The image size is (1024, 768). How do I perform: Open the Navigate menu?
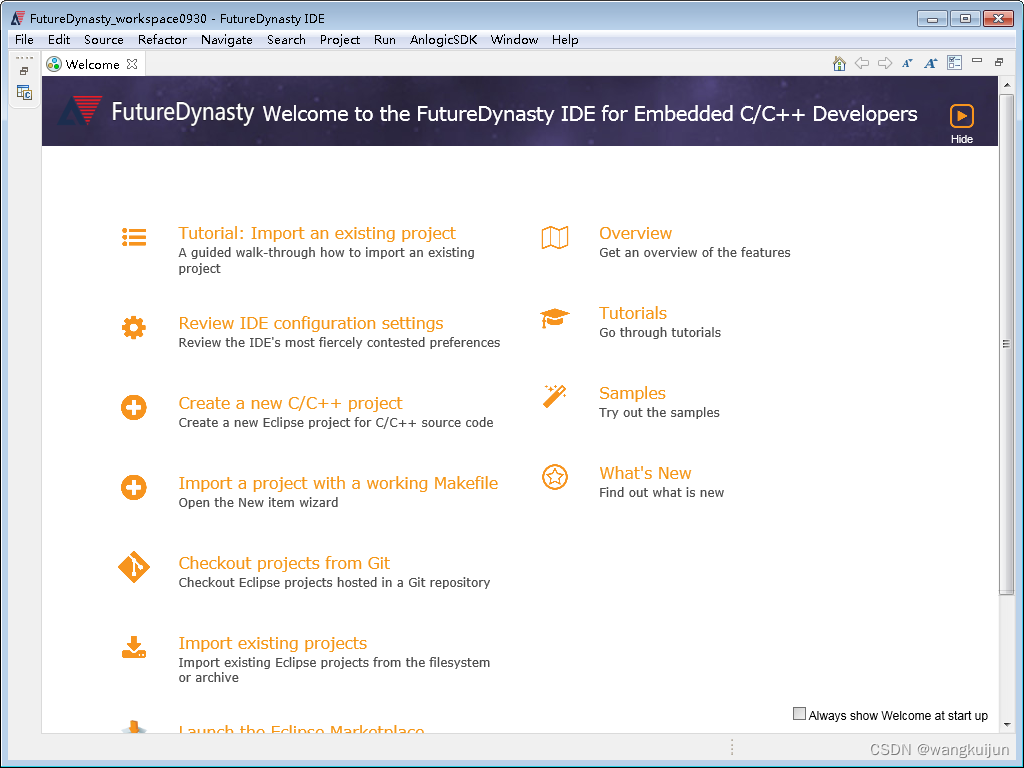(x=227, y=40)
